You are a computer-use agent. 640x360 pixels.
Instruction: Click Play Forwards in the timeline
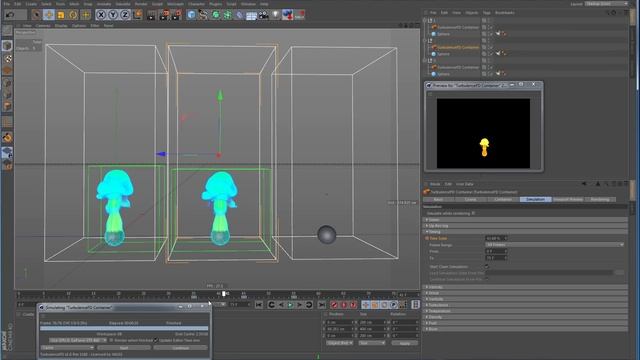click(290, 305)
